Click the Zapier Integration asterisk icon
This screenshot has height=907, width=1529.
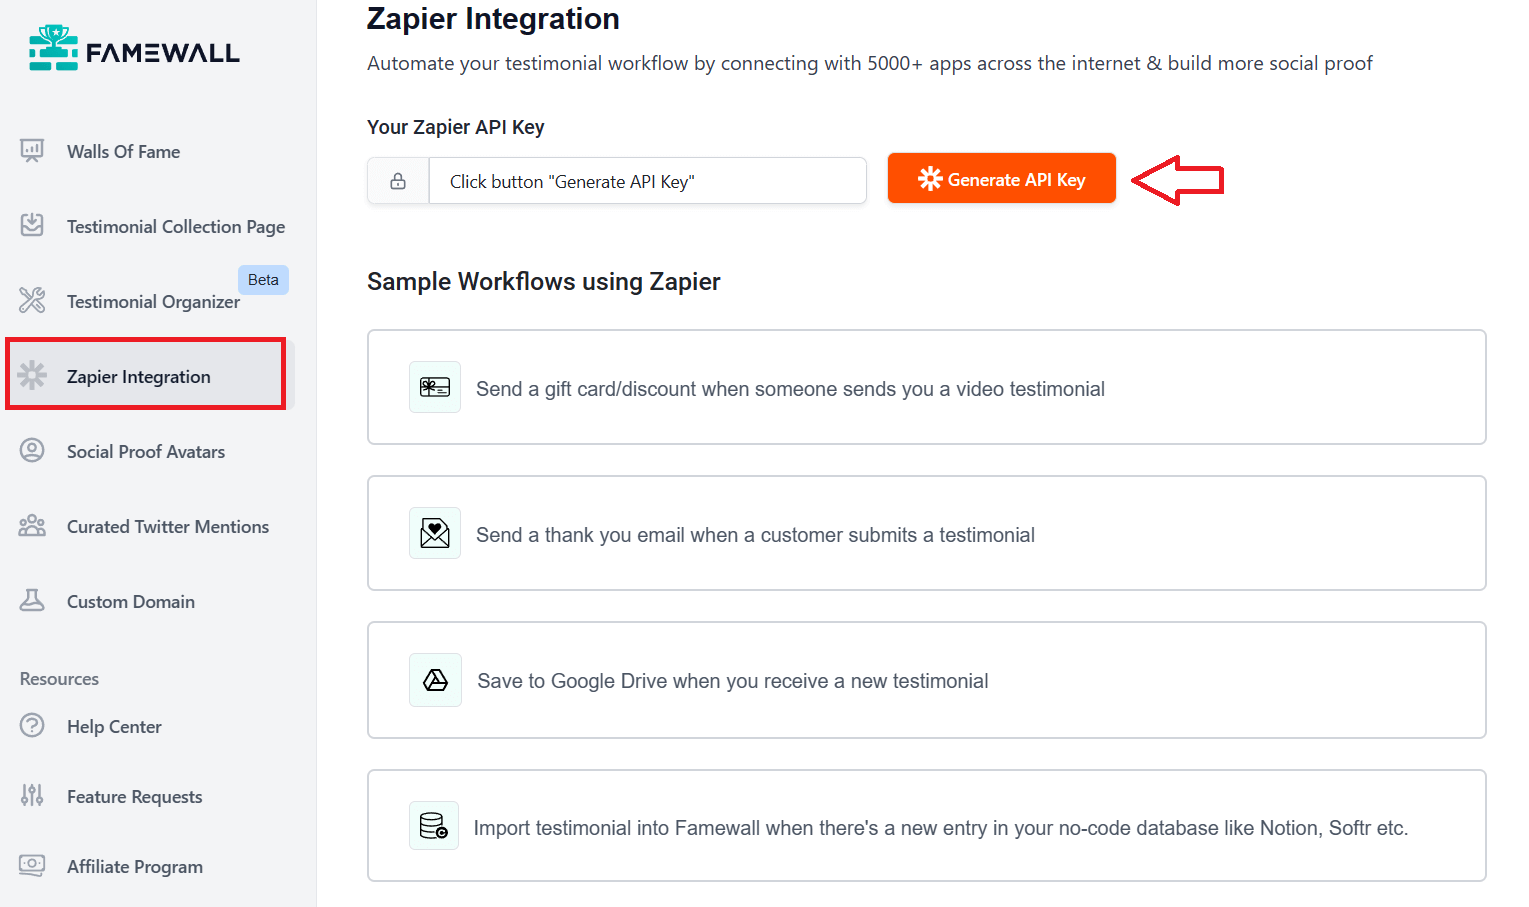click(32, 375)
